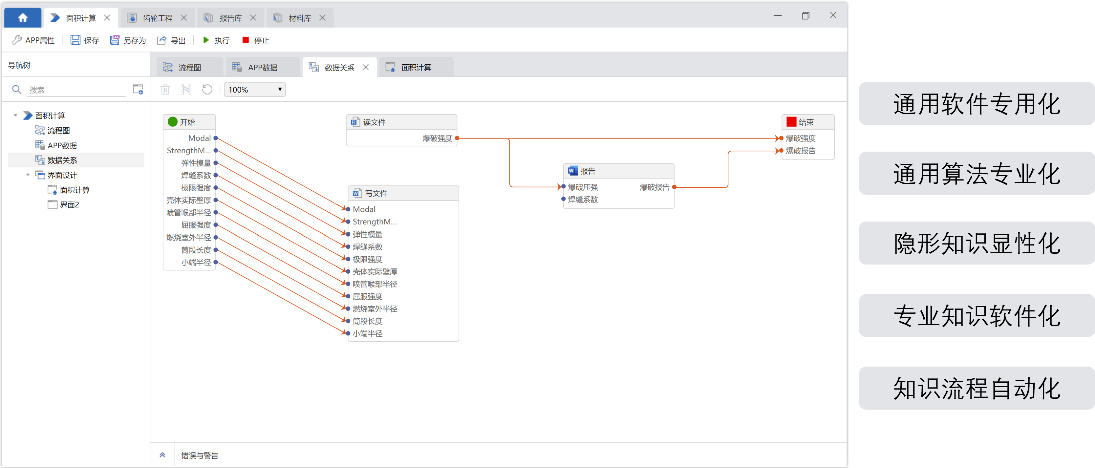Click the Home icon tab
This screenshot has height=468, width=1095.
coord(22,17)
